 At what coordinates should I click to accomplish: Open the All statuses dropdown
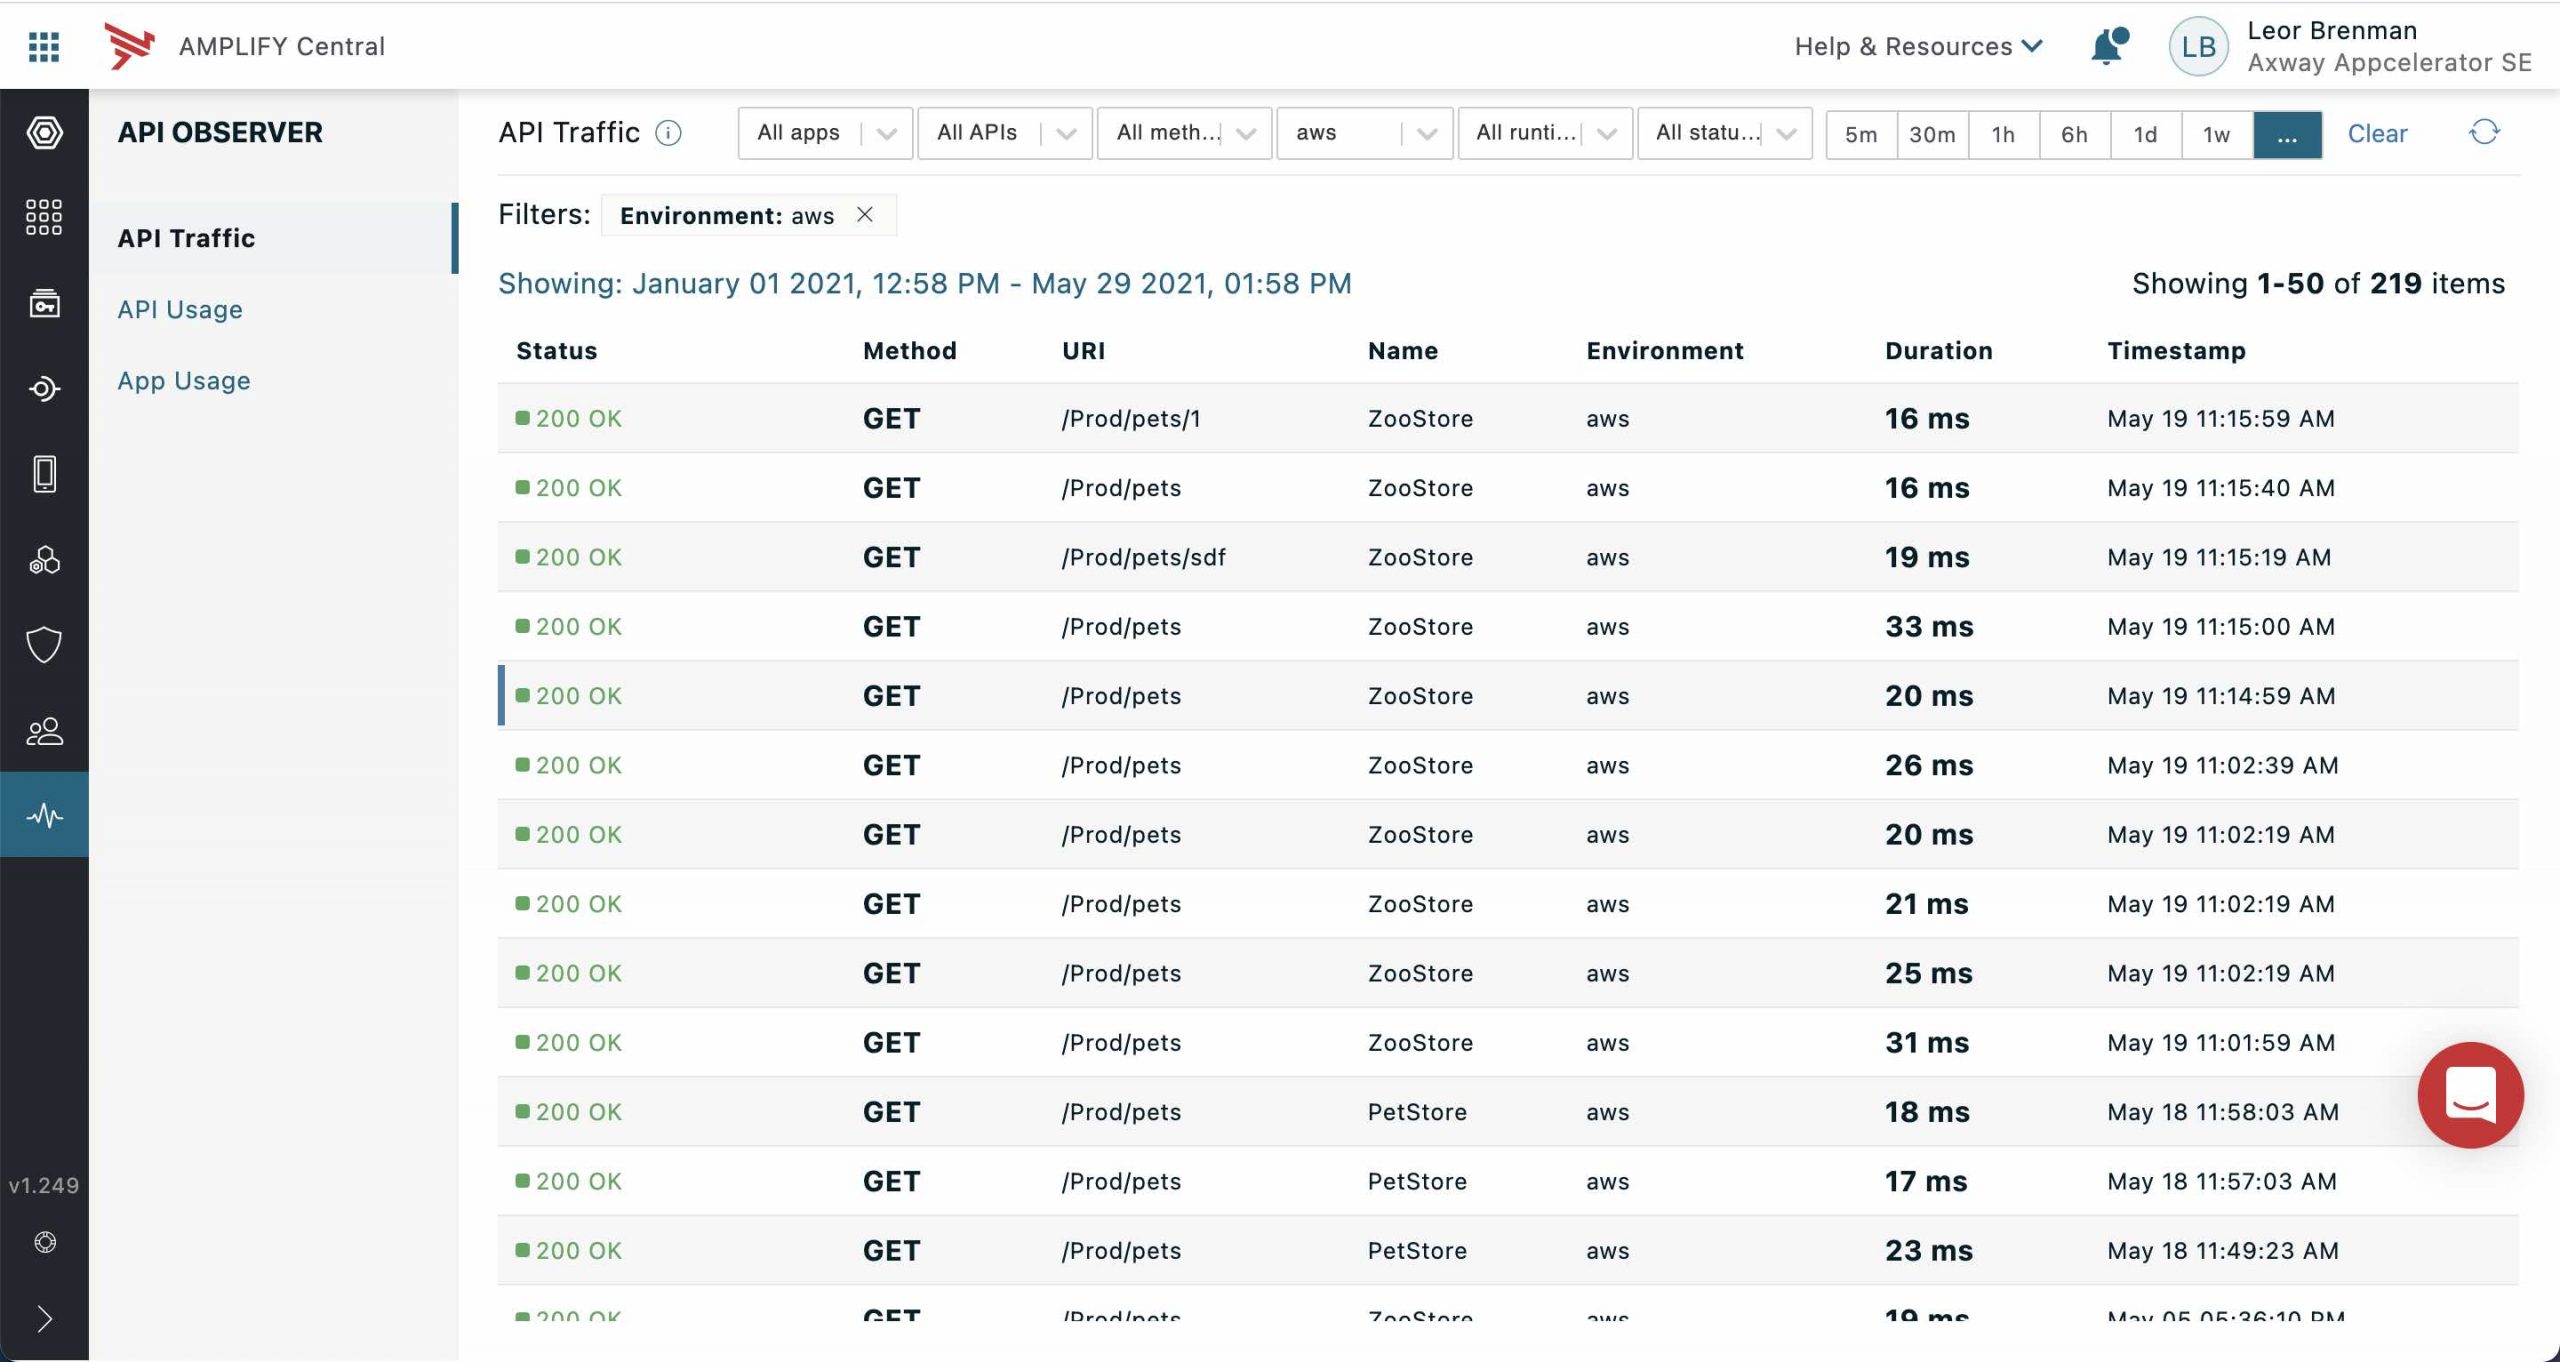point(1724,133)
